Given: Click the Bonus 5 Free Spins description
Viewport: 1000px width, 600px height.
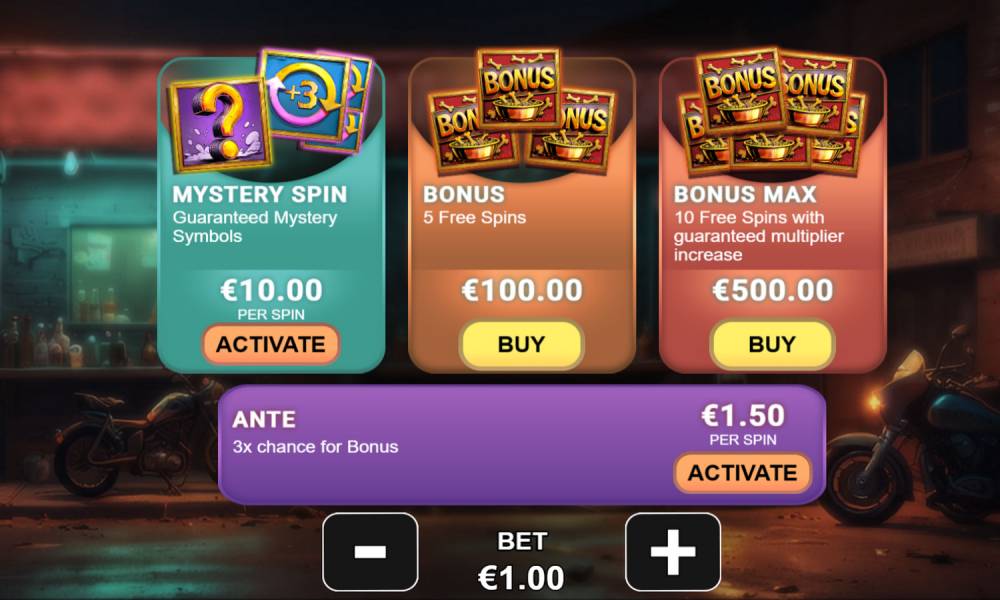Looking at the screenshot, I should tap(474, 217).
